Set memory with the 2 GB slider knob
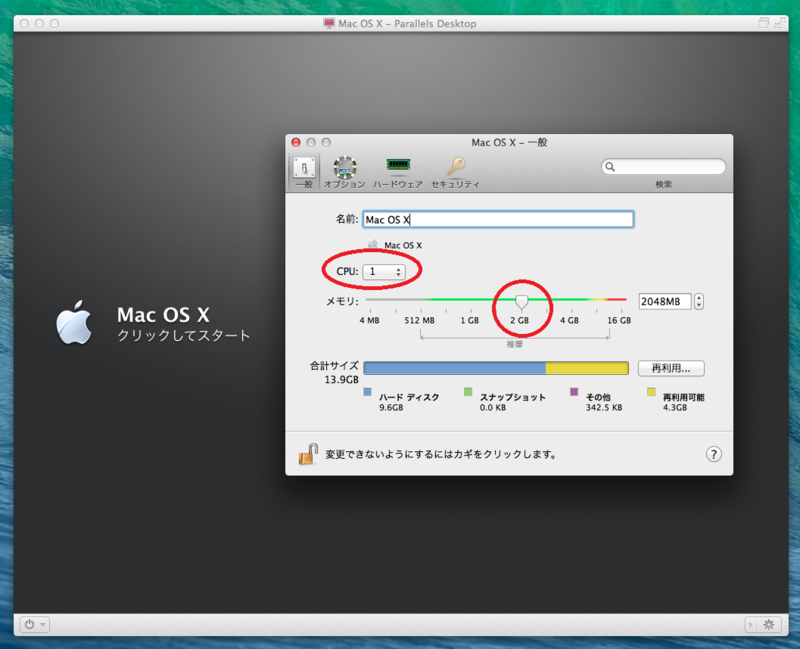Screen dimensions: 800x649 pos(521,303)
